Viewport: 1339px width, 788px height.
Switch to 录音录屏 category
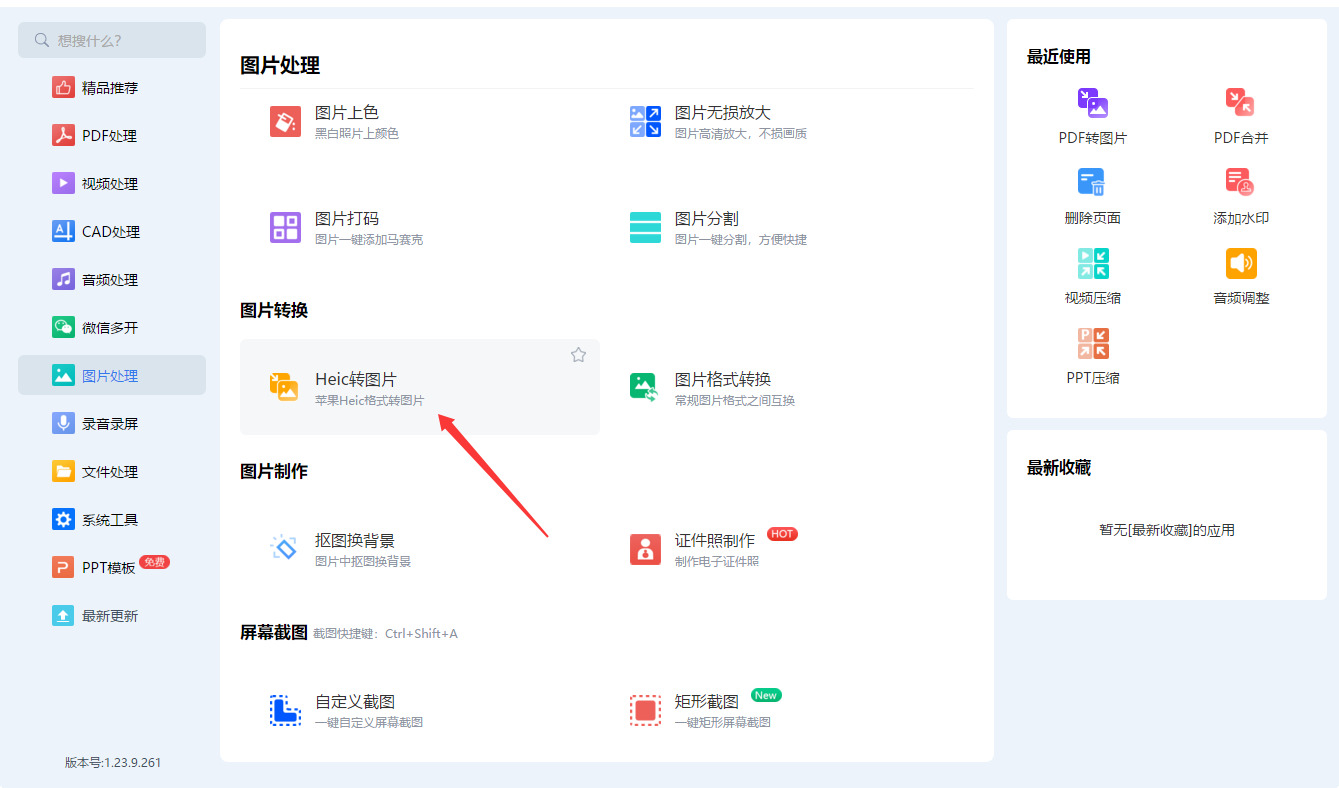tap(112, 424)
